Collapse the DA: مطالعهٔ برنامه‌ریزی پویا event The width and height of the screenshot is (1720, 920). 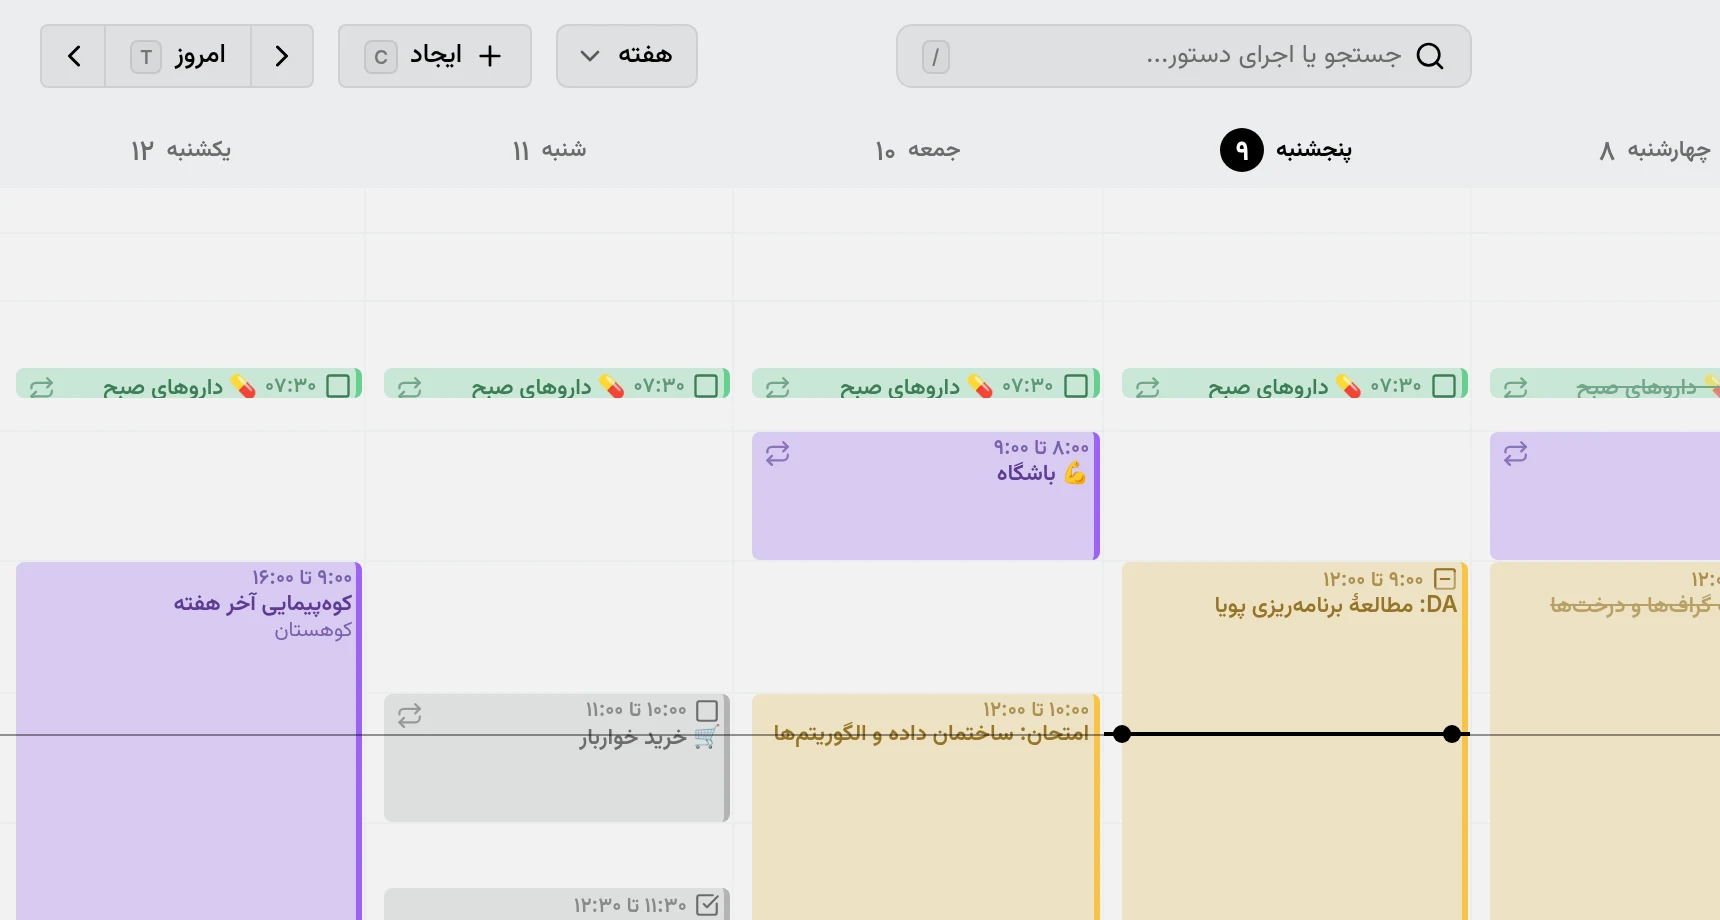point(1445,579)
